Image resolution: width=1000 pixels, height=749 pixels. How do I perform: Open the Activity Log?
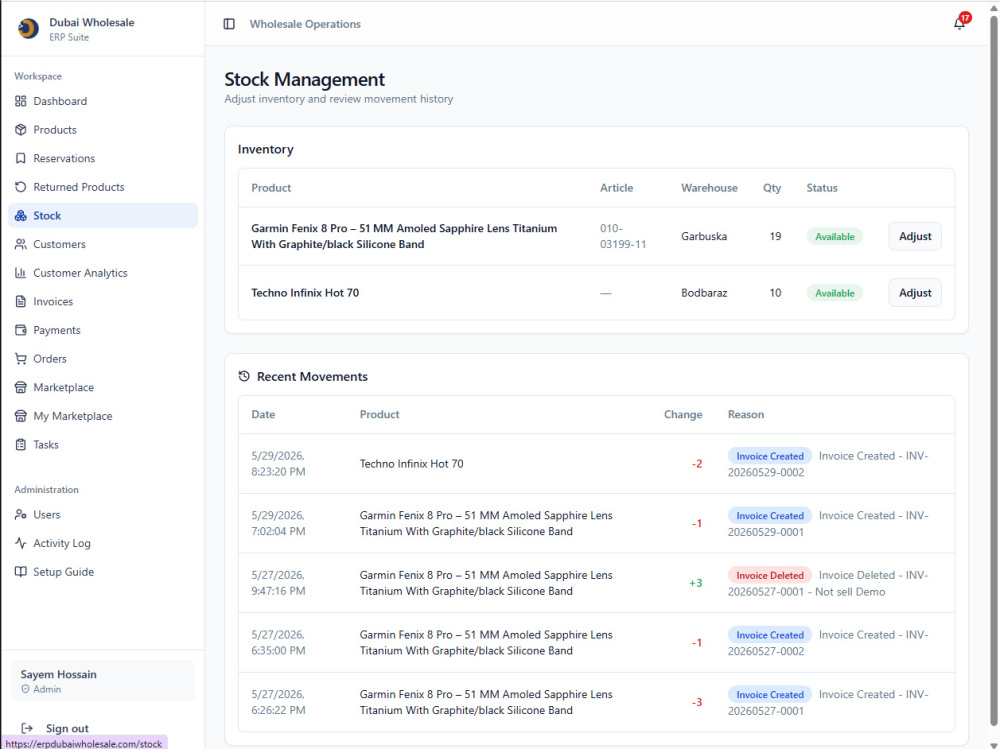(103, 543)
